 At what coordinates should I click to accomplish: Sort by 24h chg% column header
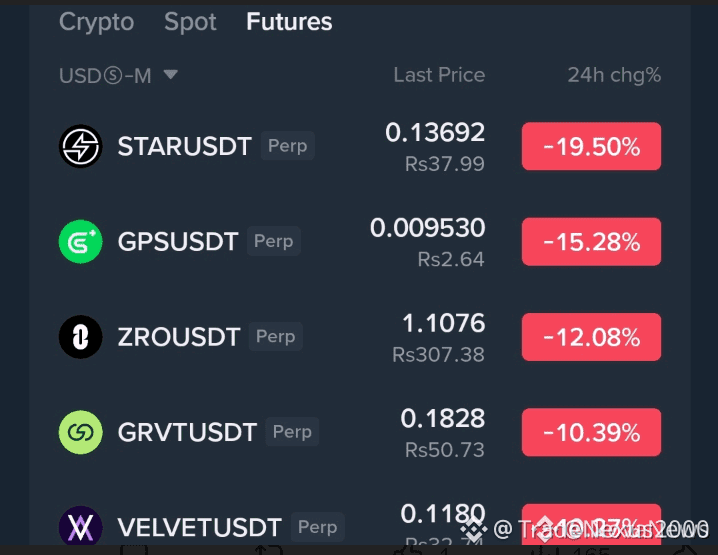pyautogui.click(x=614, y=75)
